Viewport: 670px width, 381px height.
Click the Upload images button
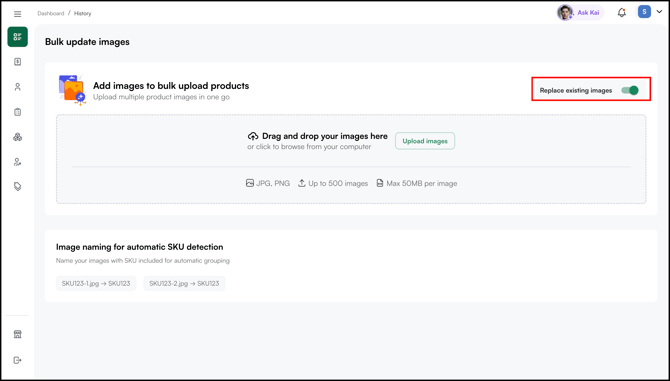[425, 141]
